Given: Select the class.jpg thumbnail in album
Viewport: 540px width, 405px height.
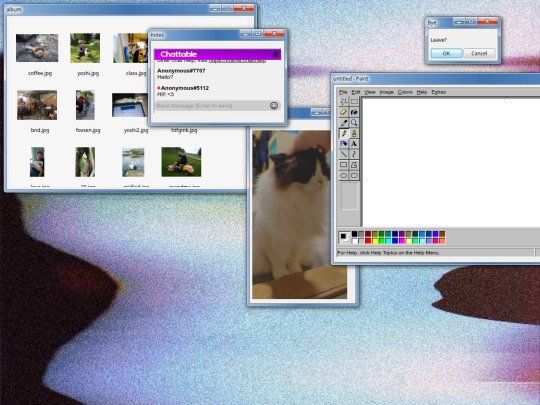Looking at the screenshot, I should point(130,48).
